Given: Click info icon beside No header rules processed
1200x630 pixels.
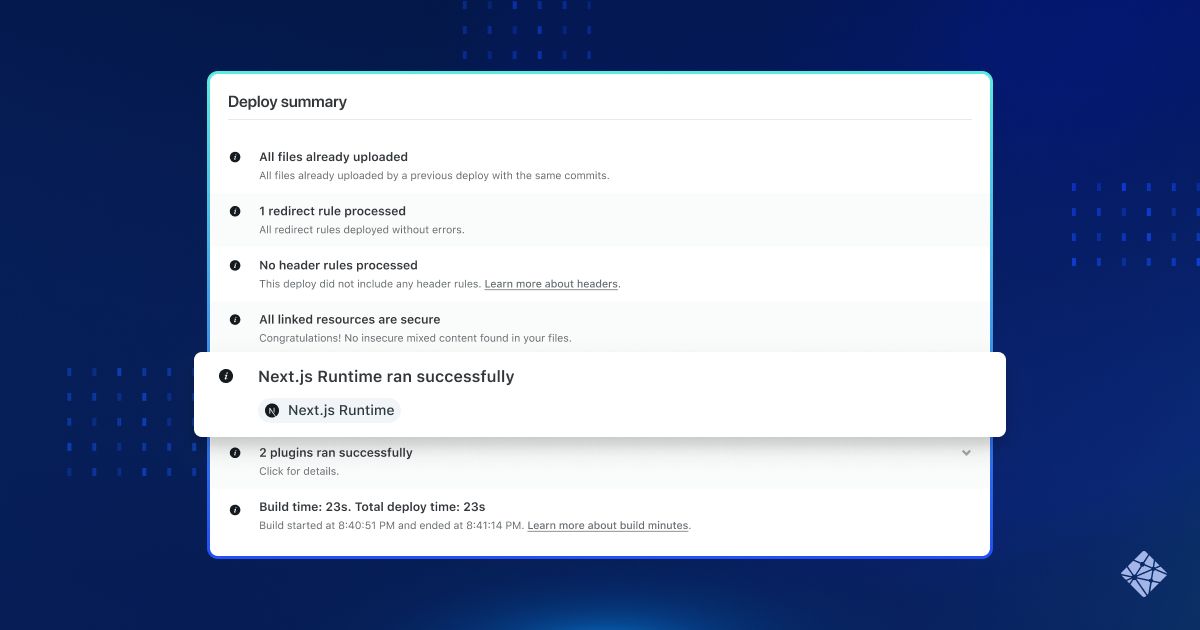Looking at the screenshot, I should pyautogui.click(x=235, y=265).
